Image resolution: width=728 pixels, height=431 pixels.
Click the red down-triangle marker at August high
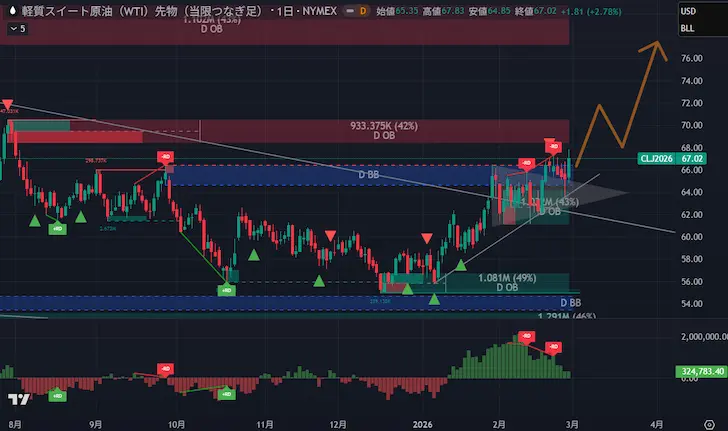point(8,104)
